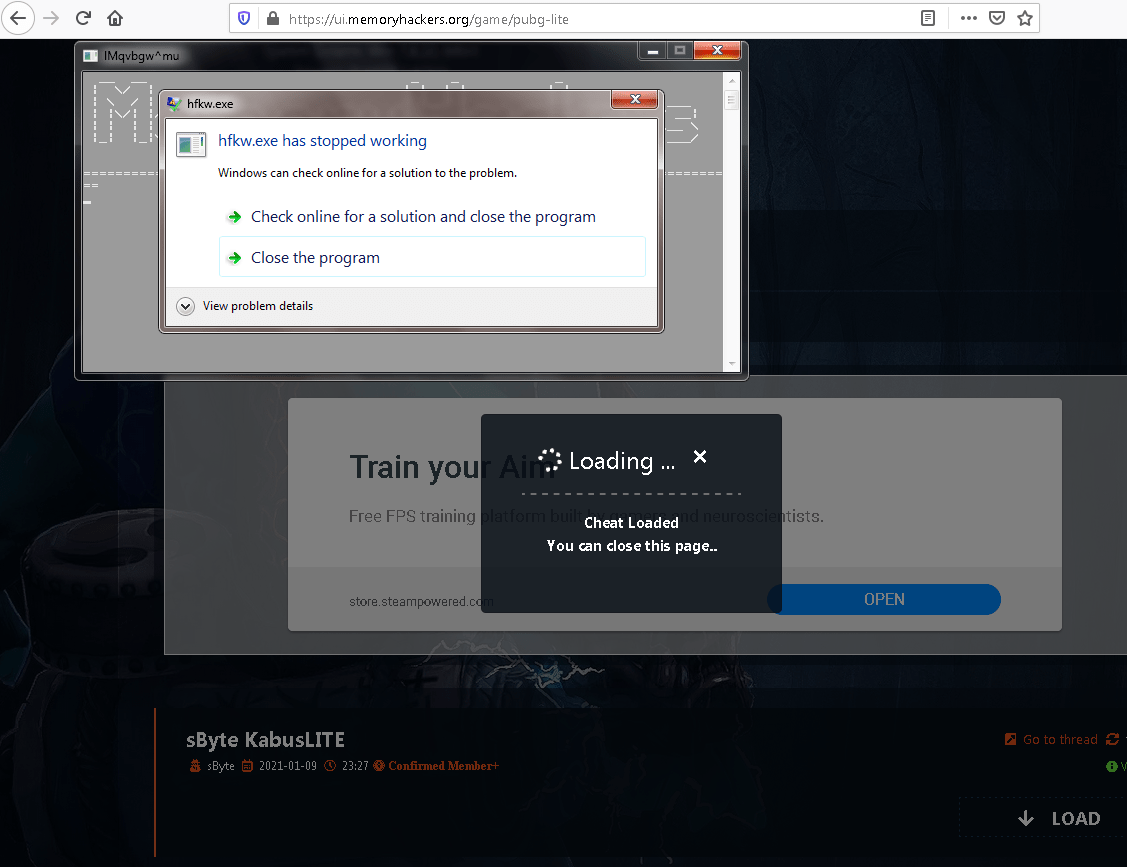Open Go to thread link
Image resolution: width=1127 pixels, height=867 pixels.
tap(1052, 739)
